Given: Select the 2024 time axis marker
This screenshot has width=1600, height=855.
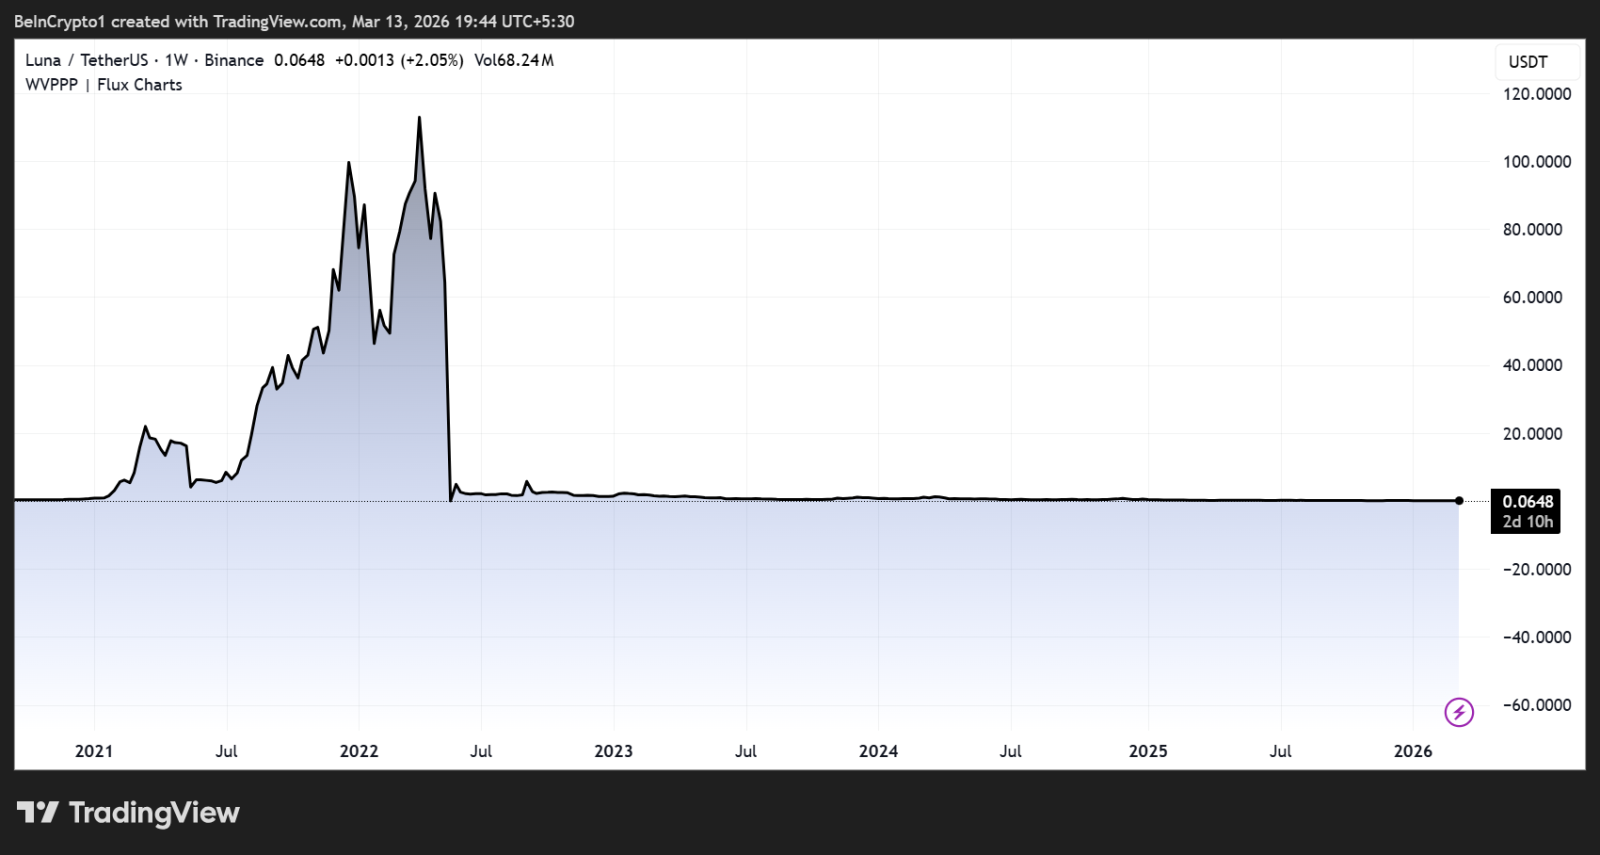Looking at the screenshot, I should 878,751.
